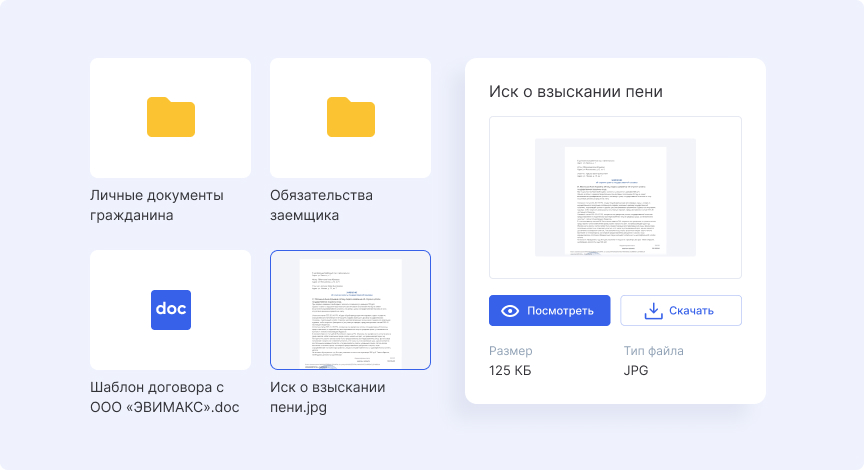Click the large document preview image
Viewport: 864px width, 470px height.
click(615, 197)
